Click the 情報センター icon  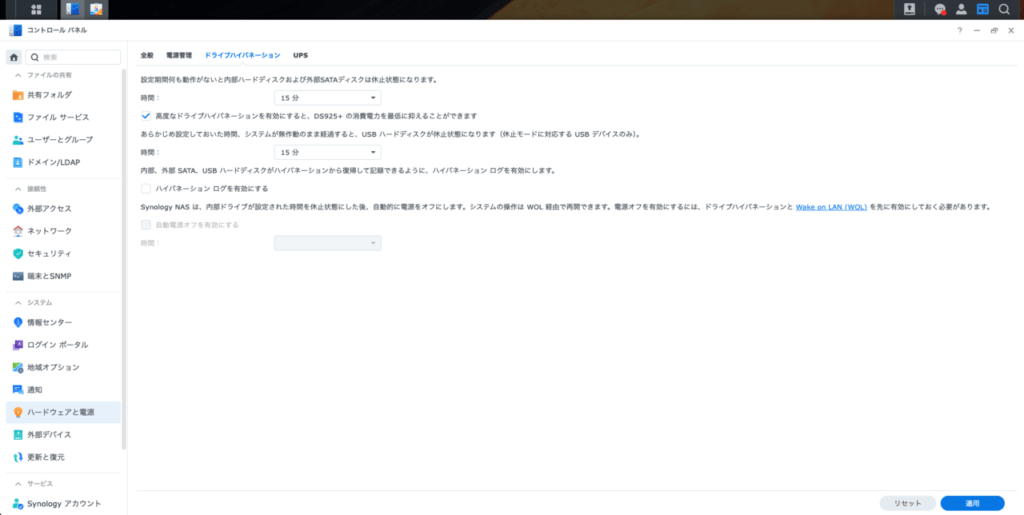point(18,322)
